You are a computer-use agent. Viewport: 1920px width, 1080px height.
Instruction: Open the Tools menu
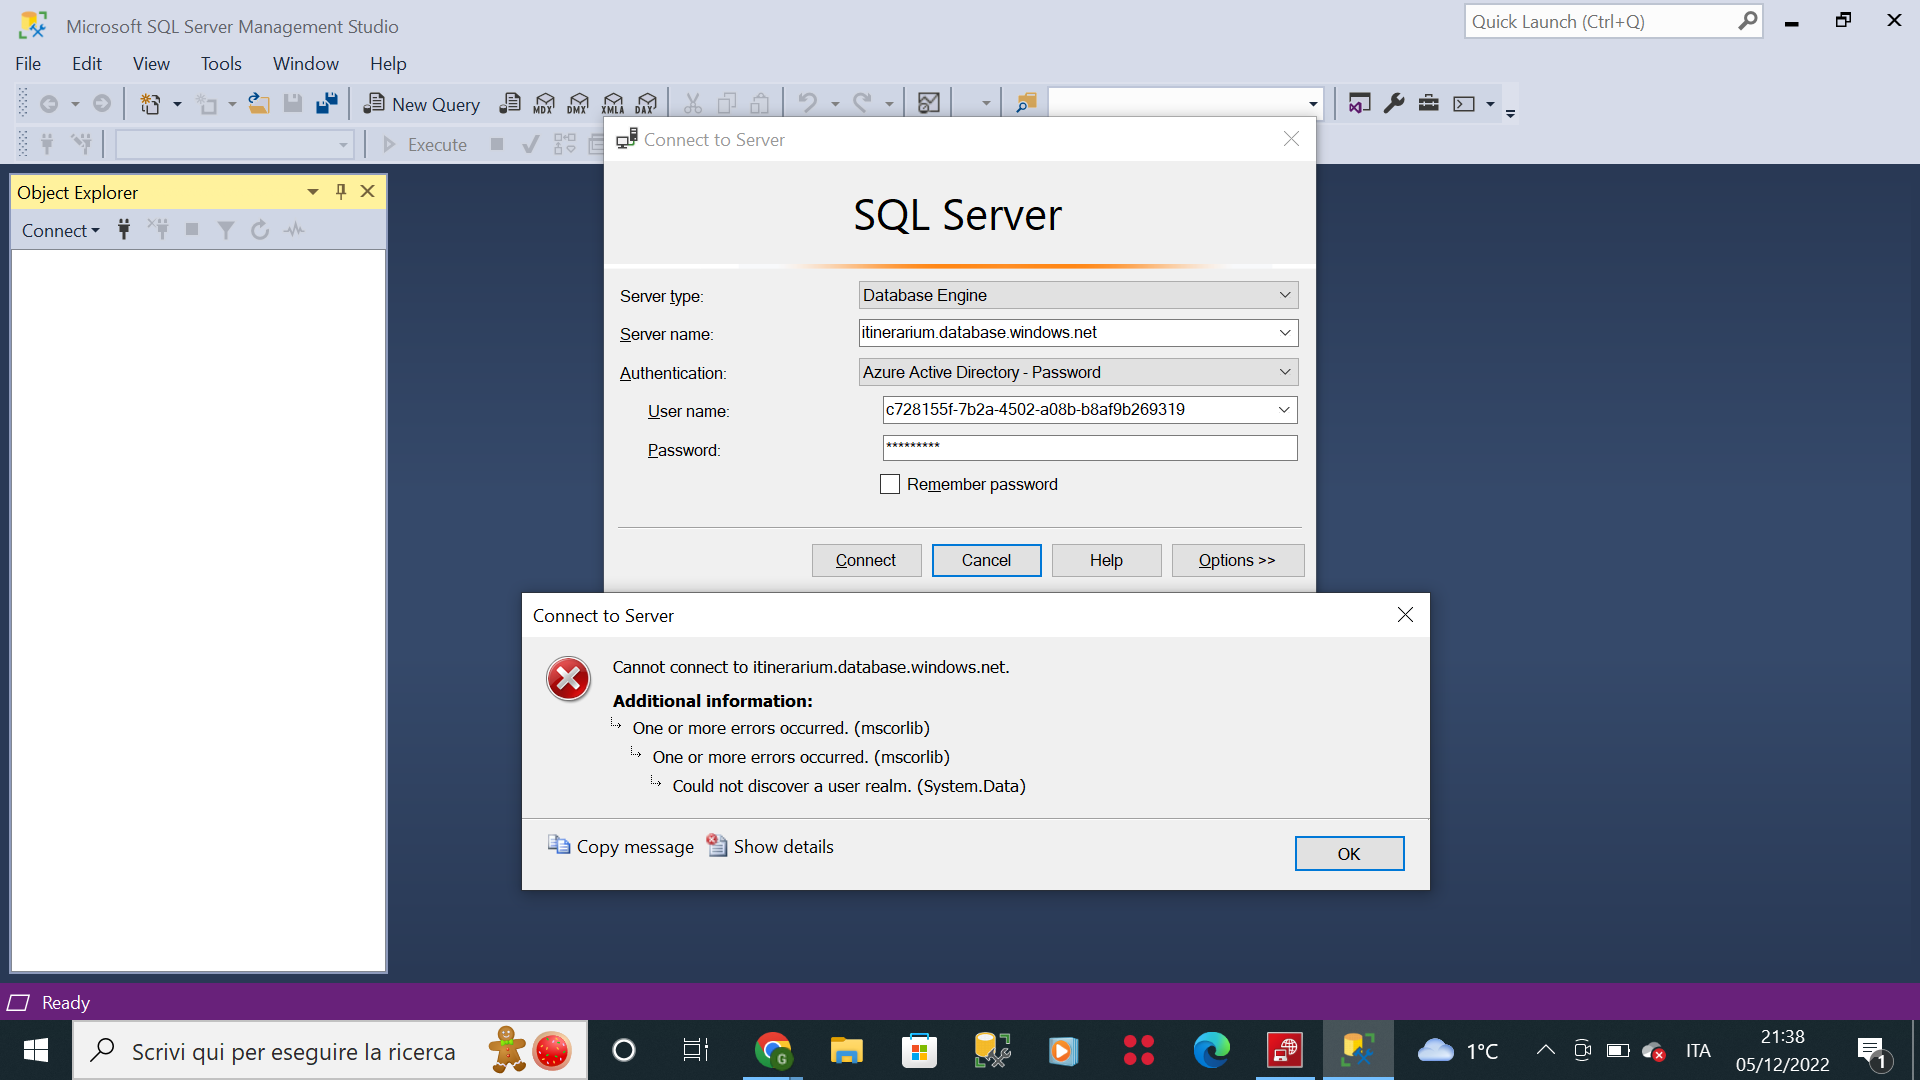pyautogui.click(x=221, y=64)
